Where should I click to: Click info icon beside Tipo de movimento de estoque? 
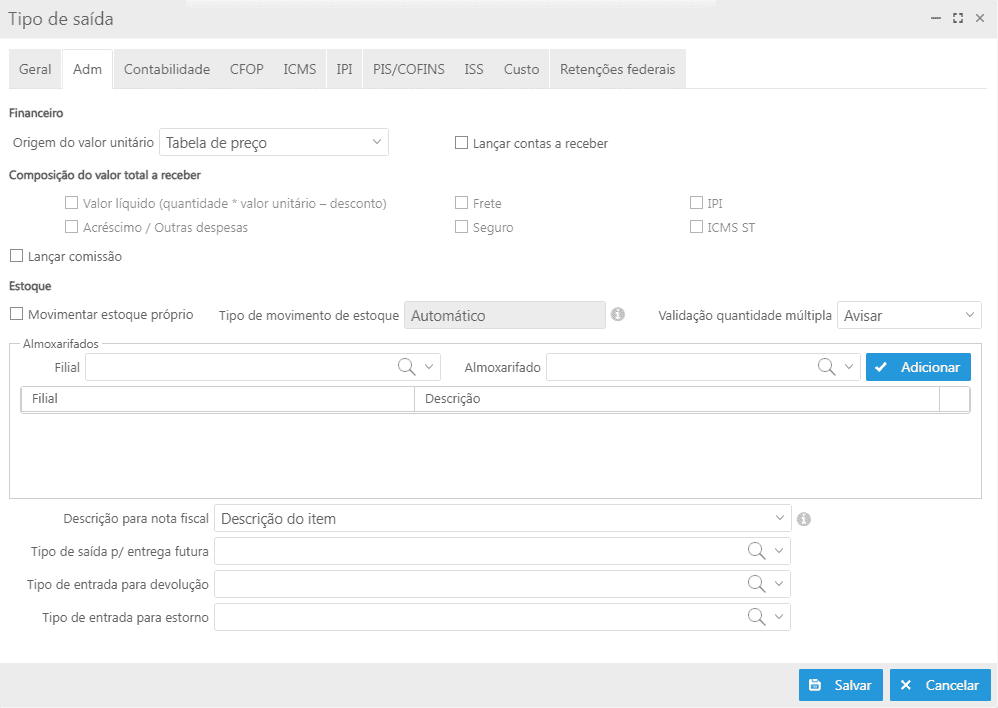617,315
